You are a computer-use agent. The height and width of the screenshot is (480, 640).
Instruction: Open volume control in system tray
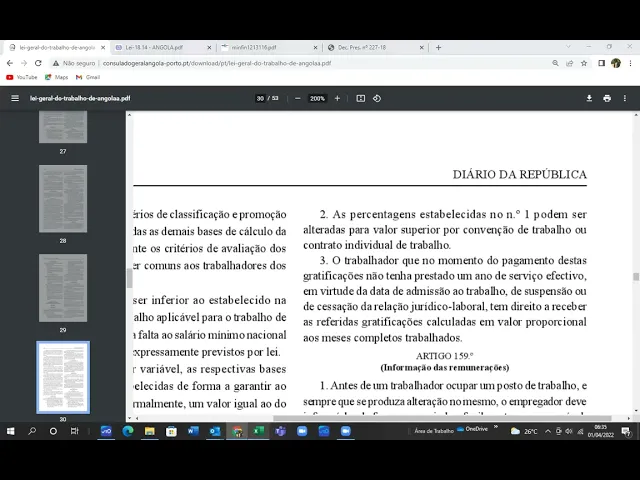click(x=569, y=431)
